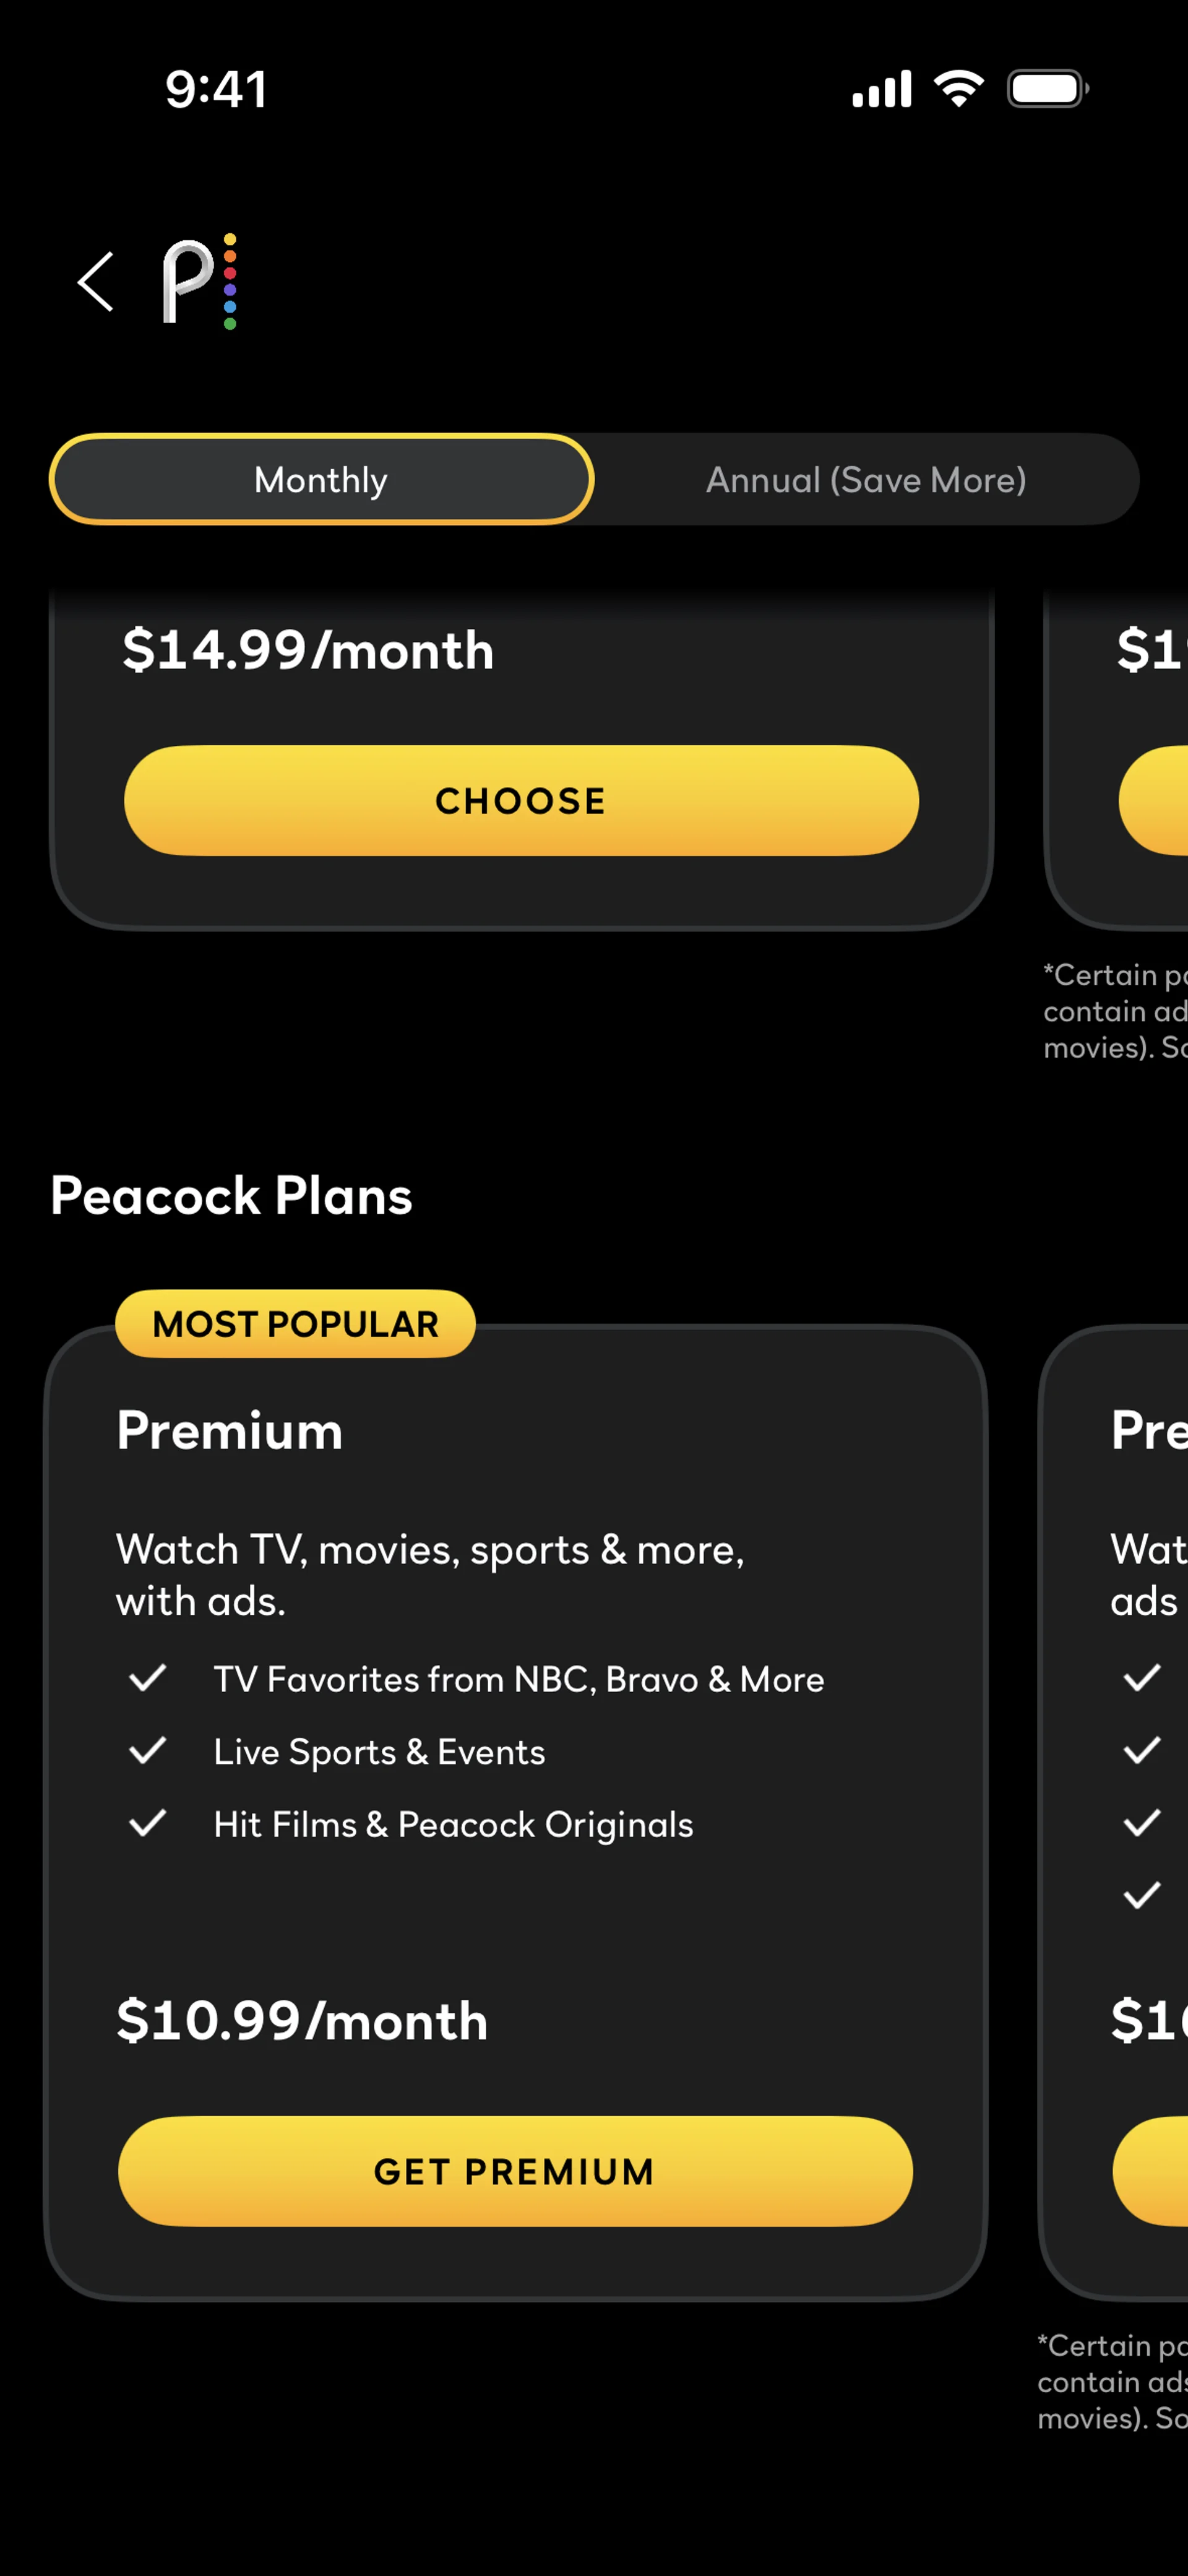Tap checkmark beside TV Favorites from NBC
The width and height of the screenshot is (1188, 2576).
tap(148, 1678)
